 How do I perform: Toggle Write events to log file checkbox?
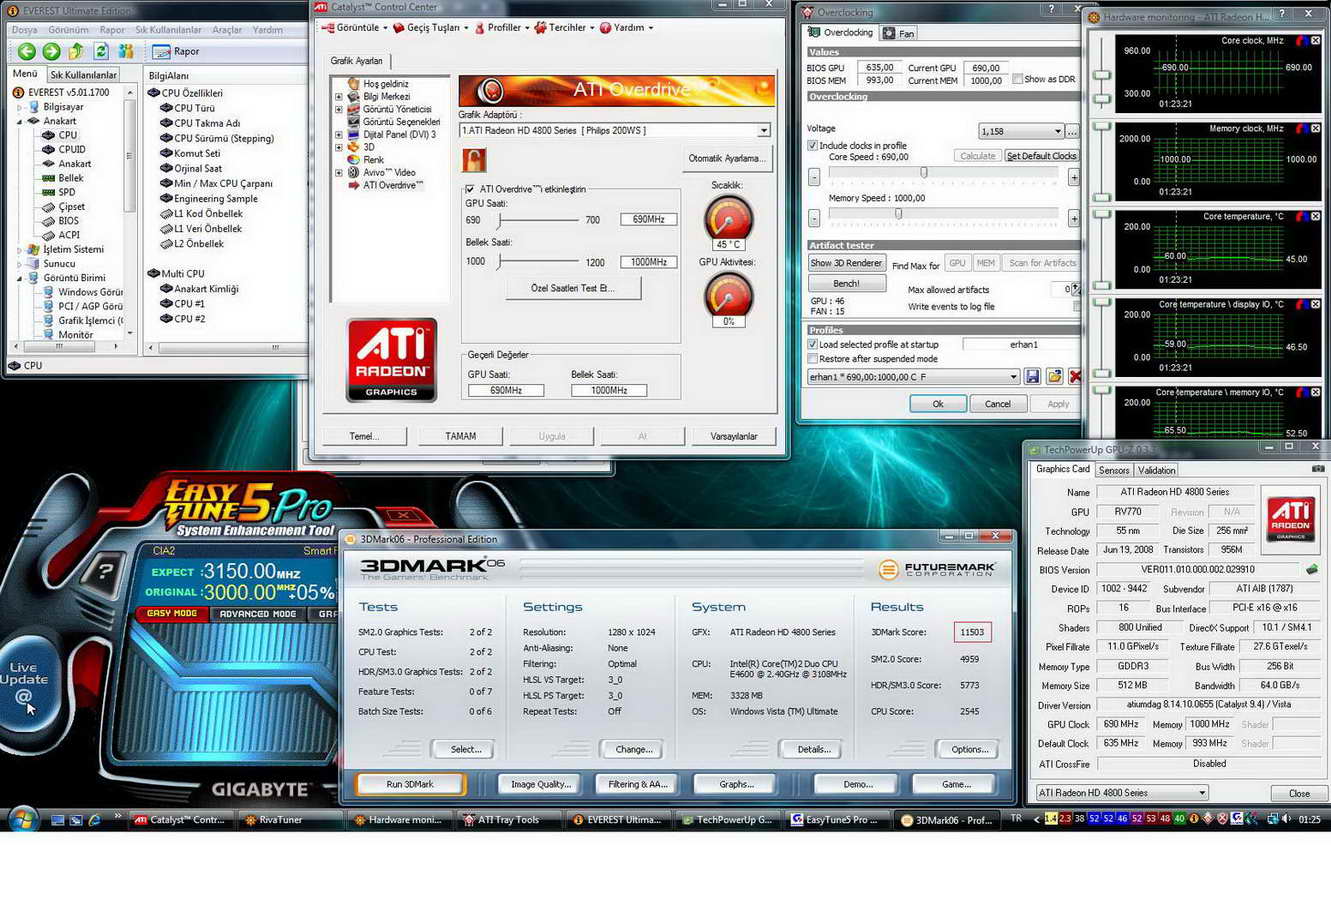tap(1077, 306)
